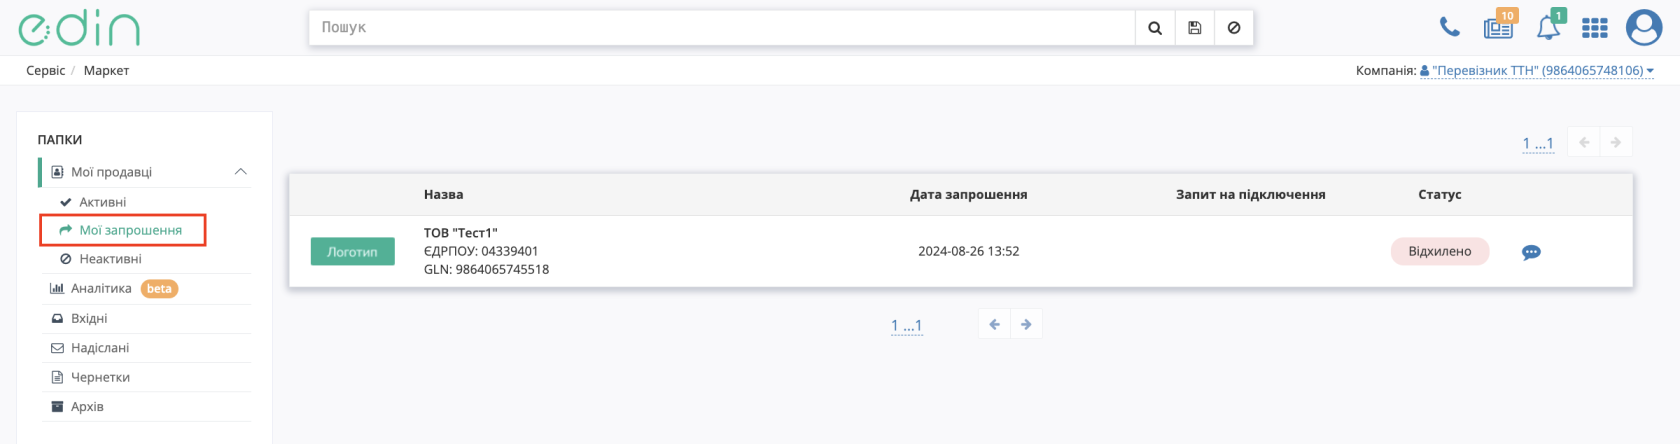This screenshot has width=1680, height=444.
Task: Click company name ТОВ "Тест1"
Action: point(461,233)
